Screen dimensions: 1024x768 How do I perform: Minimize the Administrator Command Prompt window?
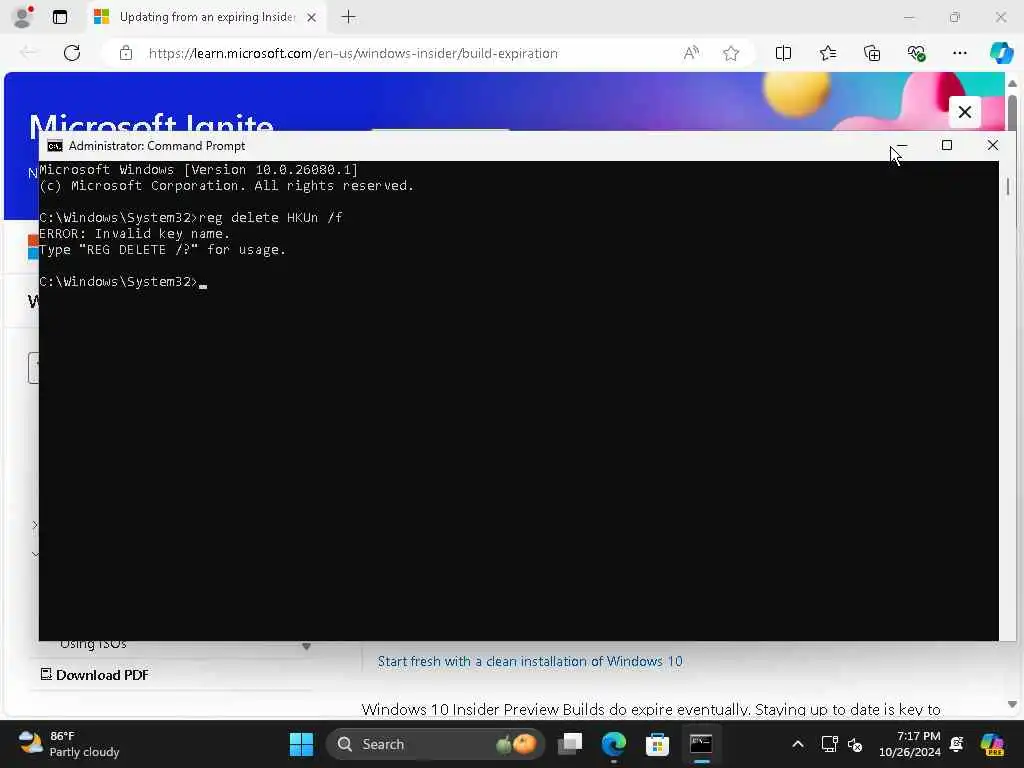tap(902, 145)
